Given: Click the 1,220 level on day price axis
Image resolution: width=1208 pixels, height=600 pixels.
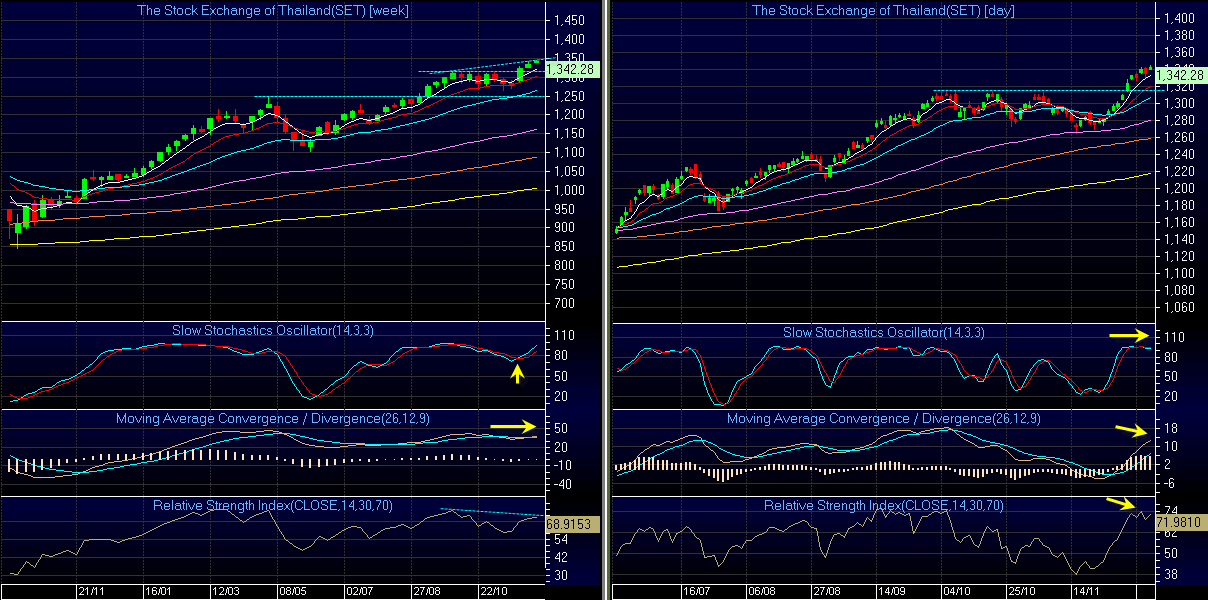Looking at the screenshot, I should (1179, 171).
